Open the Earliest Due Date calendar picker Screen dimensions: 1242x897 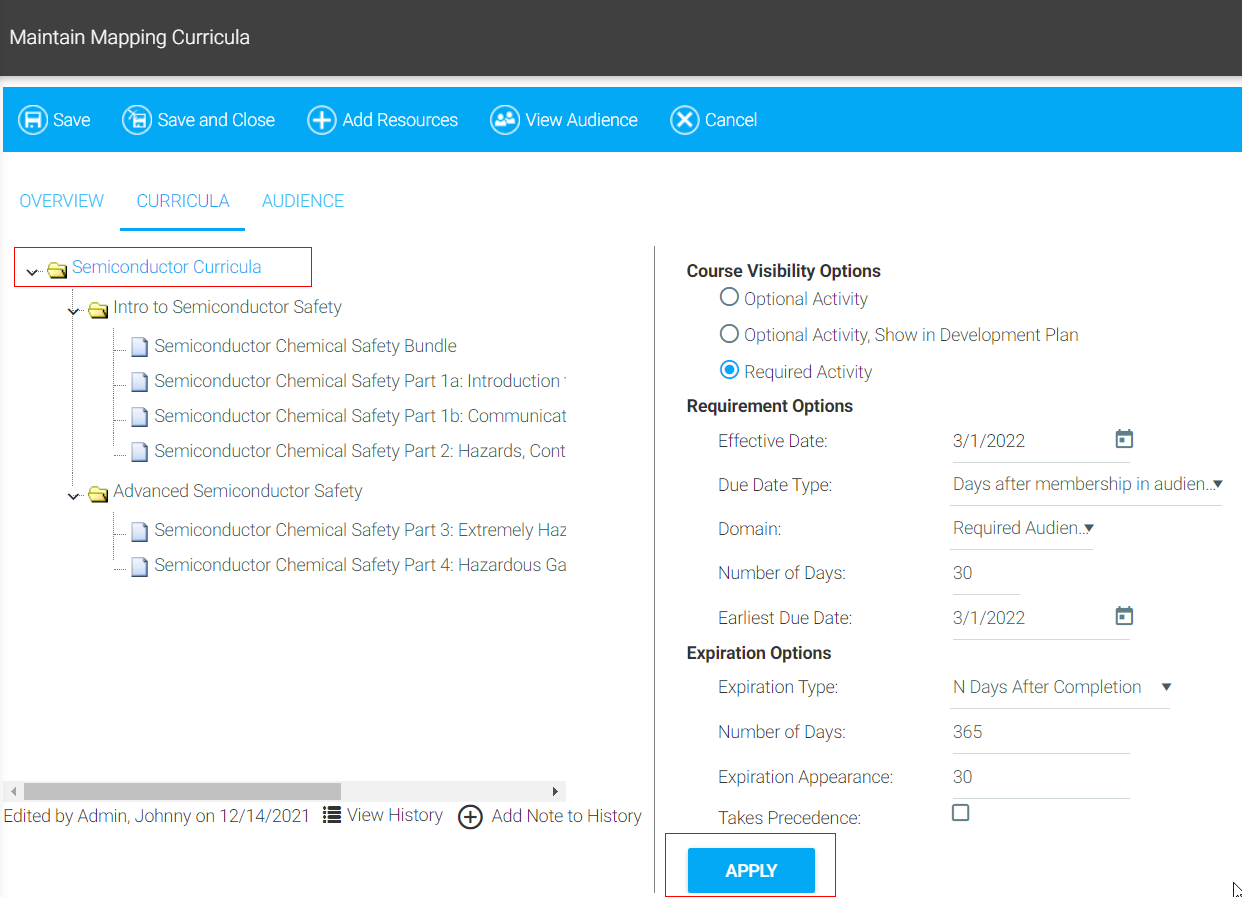tap(1124, 616)
